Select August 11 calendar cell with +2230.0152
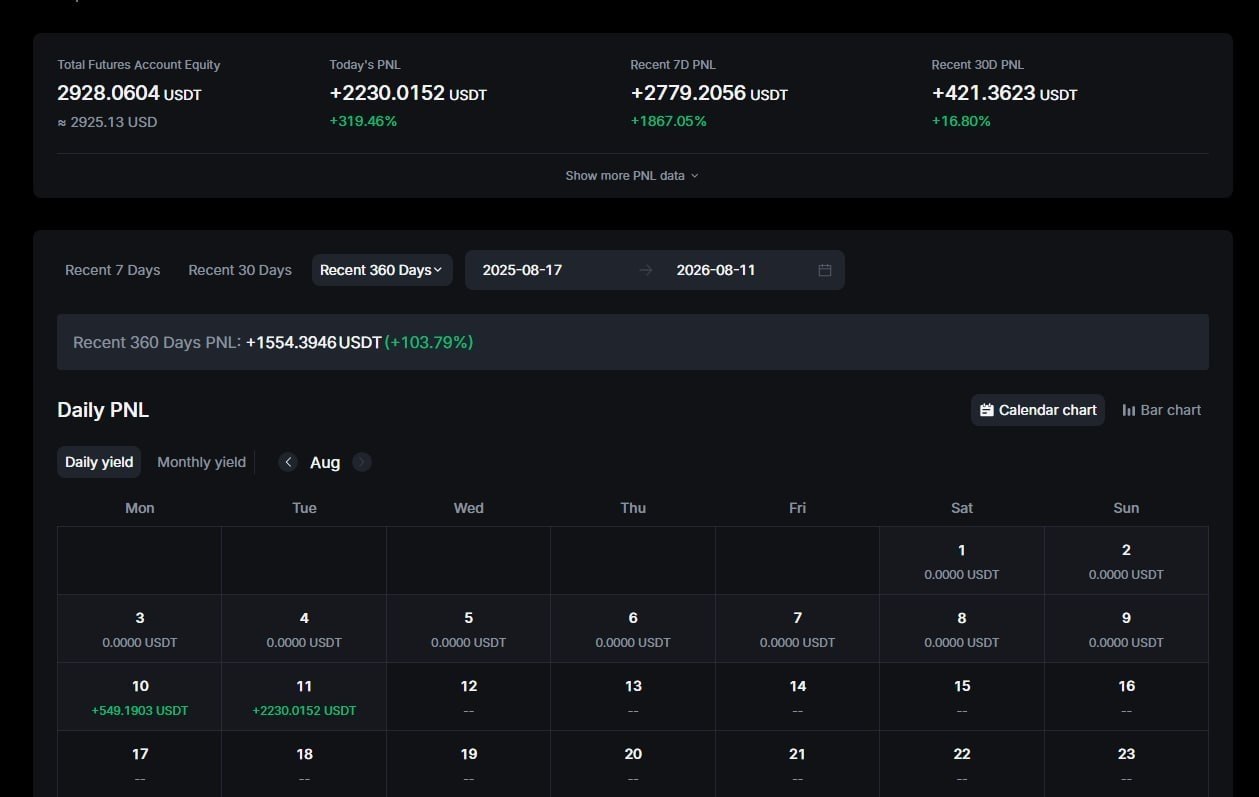 coord(304,696)
